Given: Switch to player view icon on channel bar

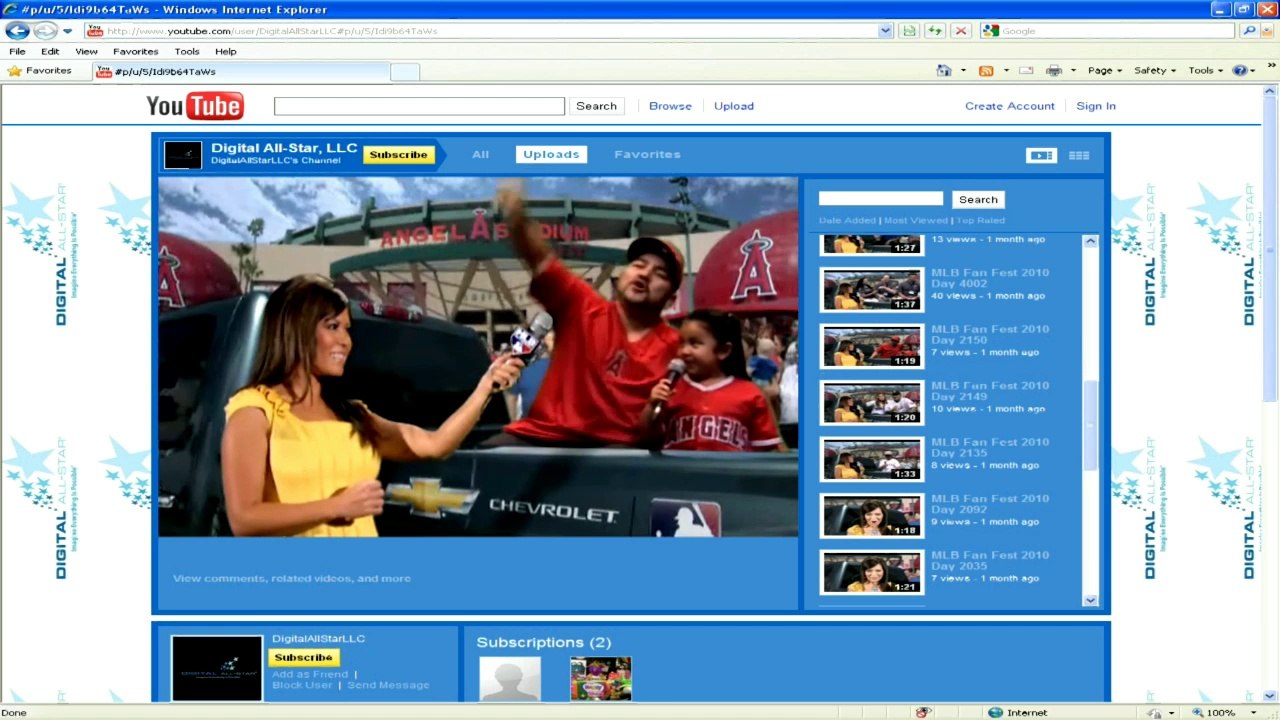Looking at the screenshot, I should click(1041, 155).
